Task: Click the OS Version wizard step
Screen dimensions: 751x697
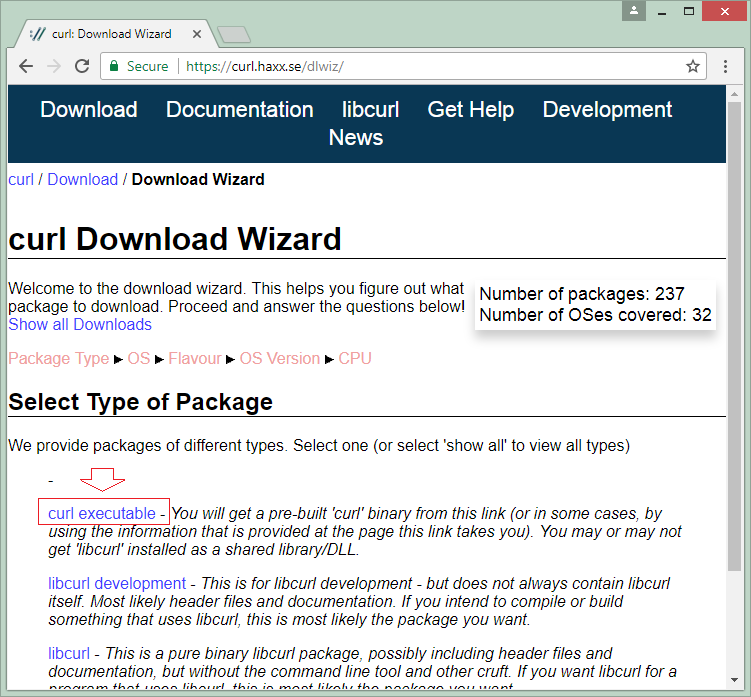Action: (280, 358)
